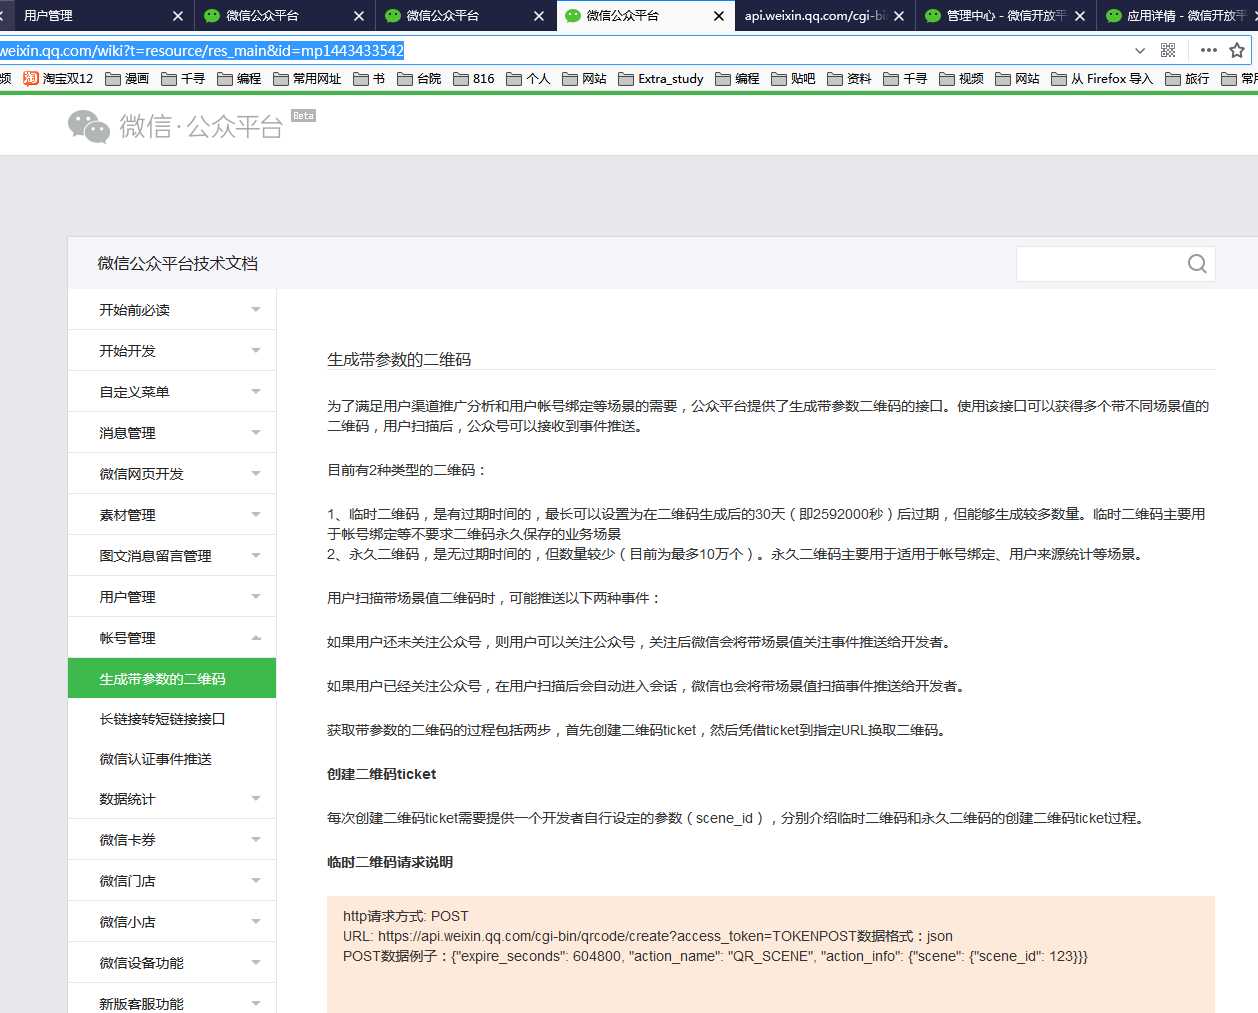Image resolution: width=1258 pixels, height=1013 pixels.
Task: Open the three-dots page actions menu
Action: pyautogui.click(x=1208, y=50)
